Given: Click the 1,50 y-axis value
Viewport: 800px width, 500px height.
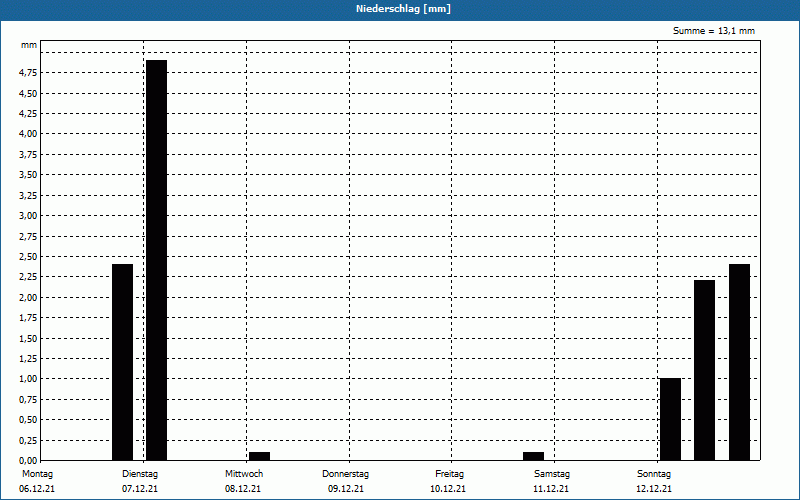Looking at the screenshot, I should click(x=28, y=338).
